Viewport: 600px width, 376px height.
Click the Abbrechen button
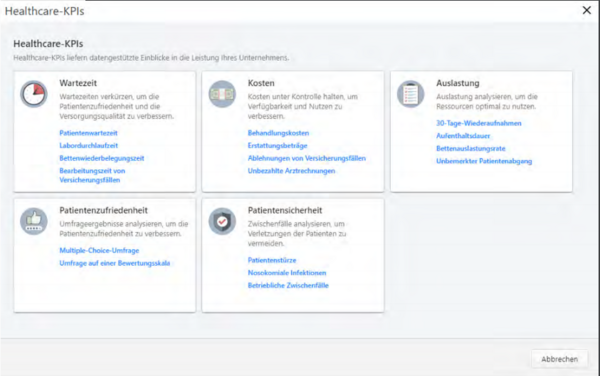(559, 359)
